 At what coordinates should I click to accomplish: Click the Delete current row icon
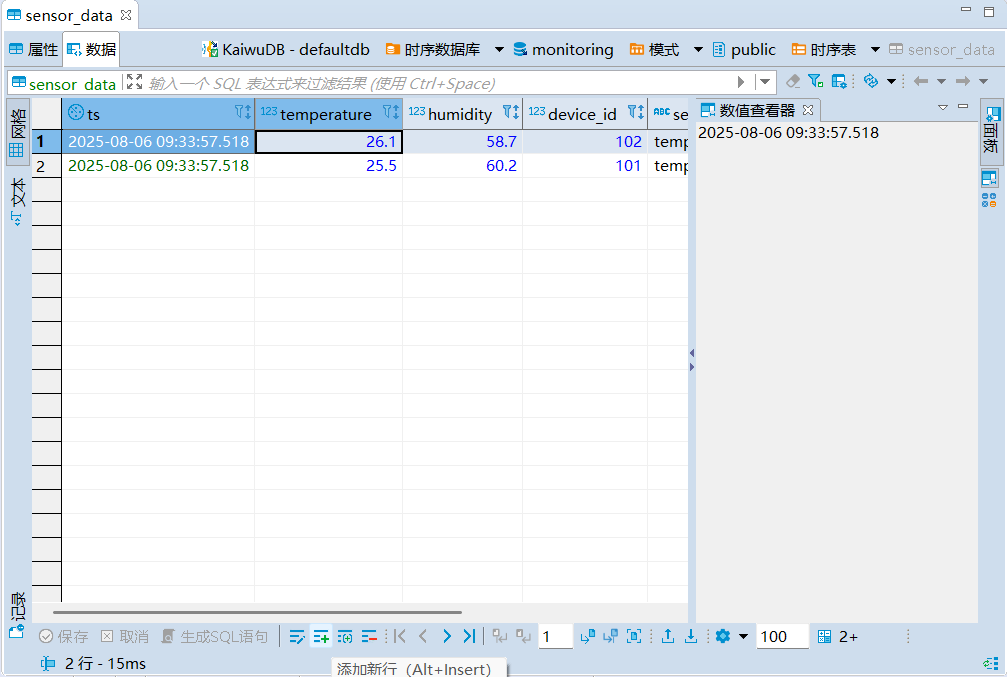pos(369,636)
